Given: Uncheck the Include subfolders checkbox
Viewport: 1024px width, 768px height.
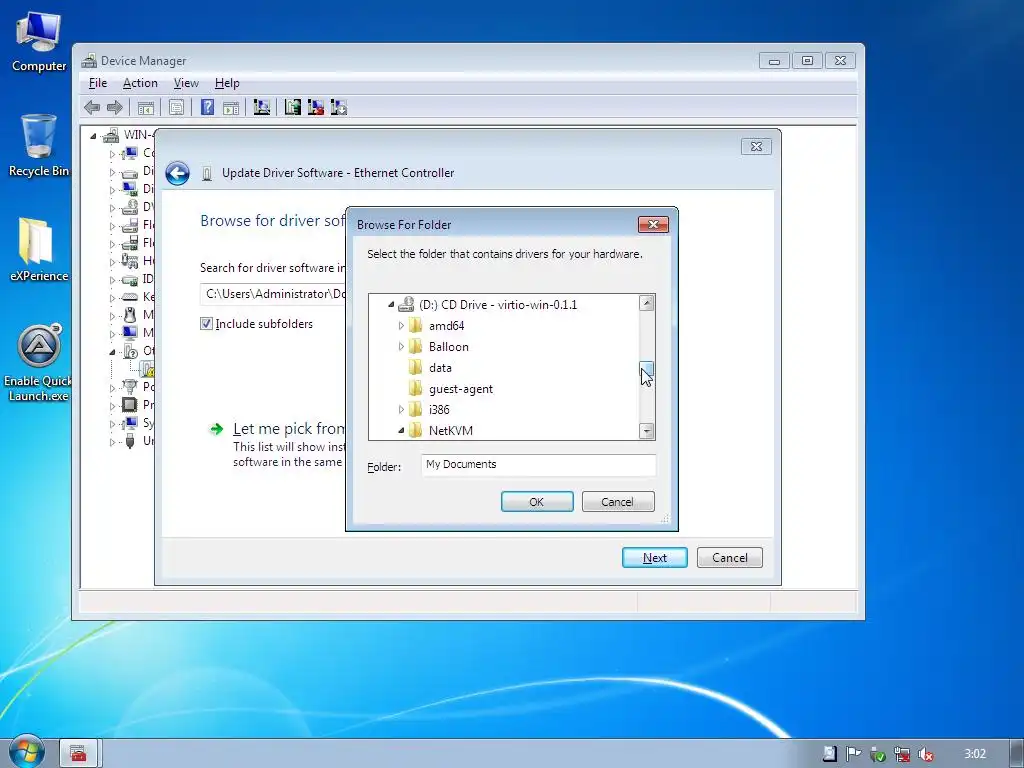Looking at the screenshot, I should pyautogui.click(x=206, y=323).
